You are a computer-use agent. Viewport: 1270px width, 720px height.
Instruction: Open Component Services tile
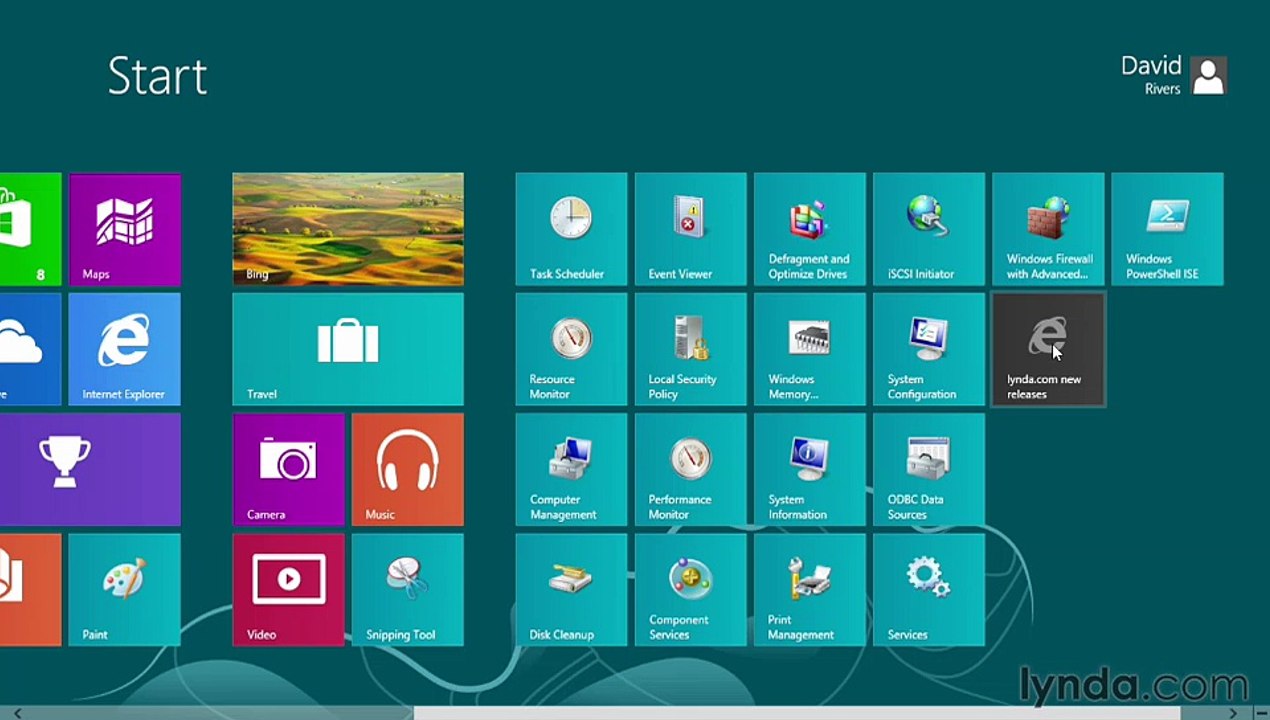point(690,589)
